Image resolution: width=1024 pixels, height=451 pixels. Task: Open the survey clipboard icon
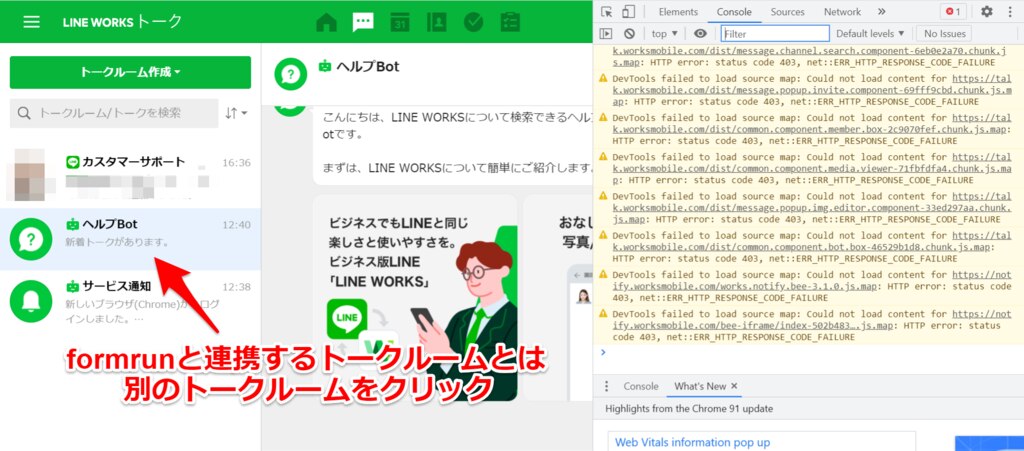click(510, 22)
